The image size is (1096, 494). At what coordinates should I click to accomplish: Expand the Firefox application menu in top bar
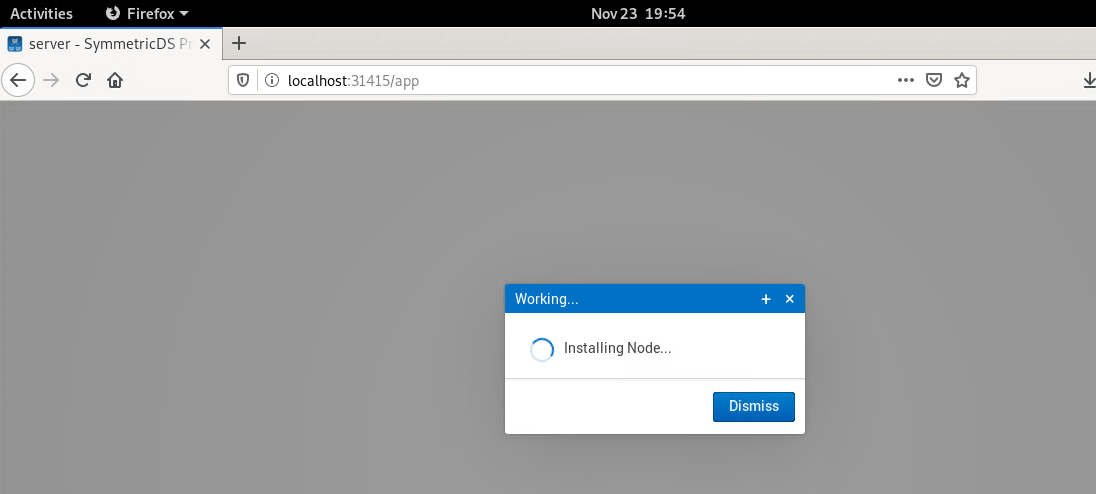click(147, 13)
